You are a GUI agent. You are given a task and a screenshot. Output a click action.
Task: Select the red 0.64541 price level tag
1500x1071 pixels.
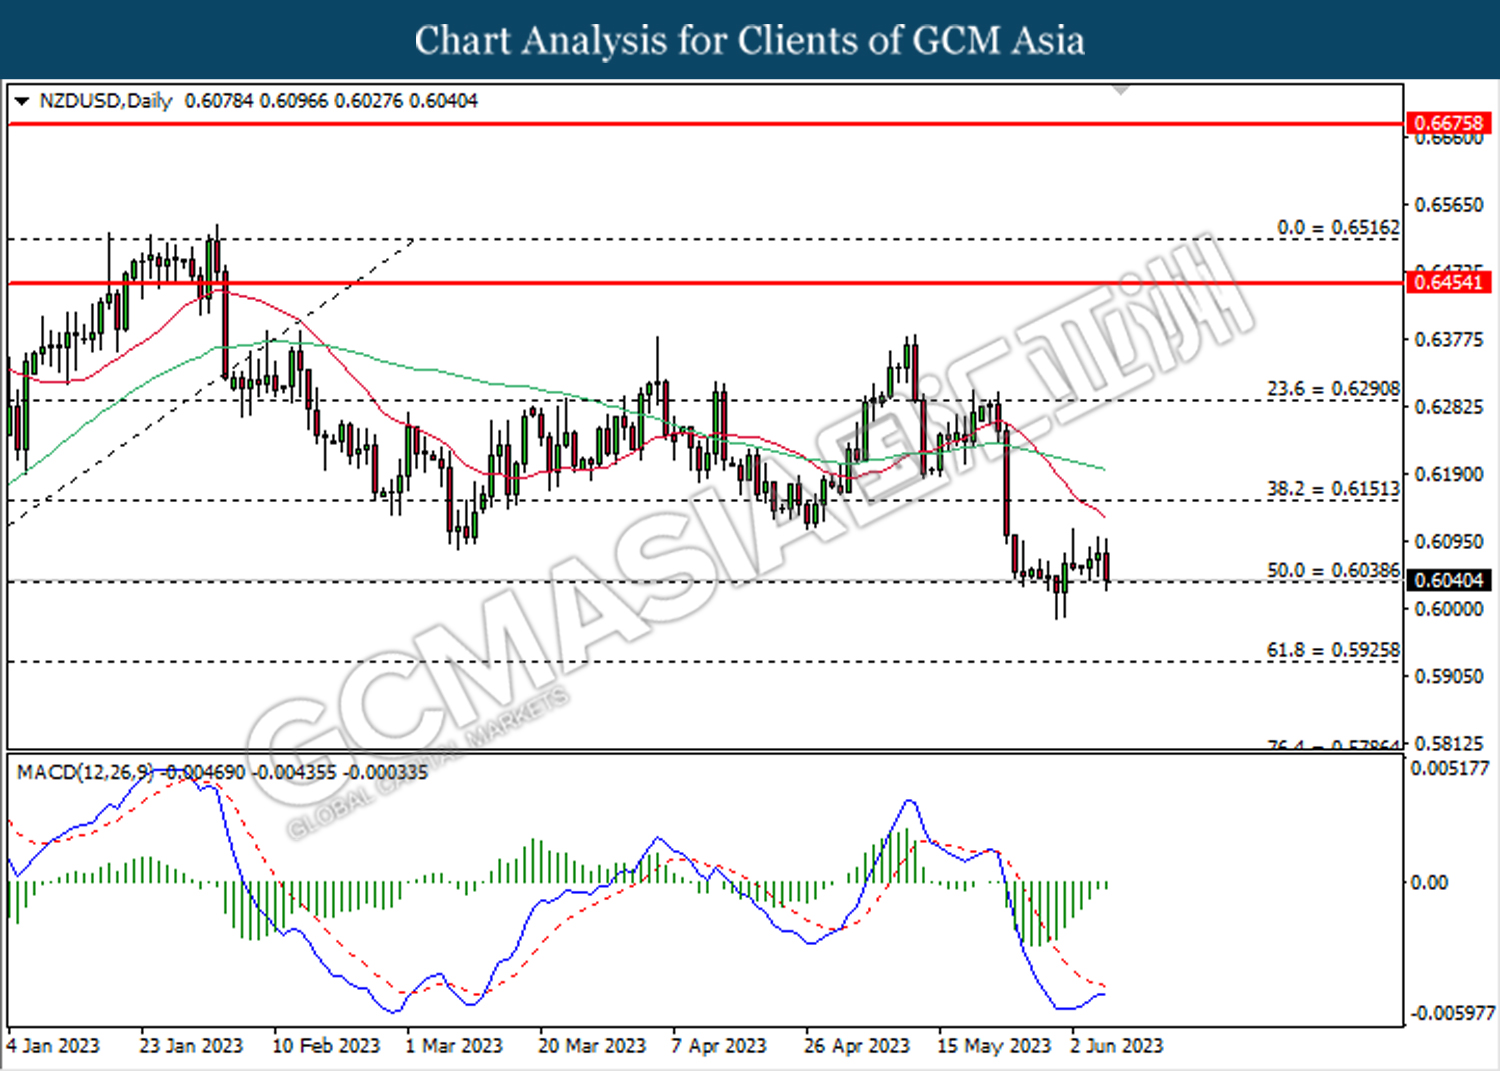(1448, 282)
